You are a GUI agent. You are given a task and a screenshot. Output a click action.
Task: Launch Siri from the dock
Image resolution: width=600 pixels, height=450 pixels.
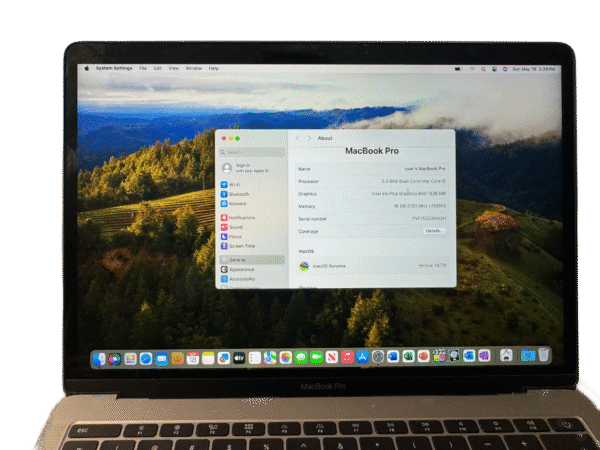[114, 359]
